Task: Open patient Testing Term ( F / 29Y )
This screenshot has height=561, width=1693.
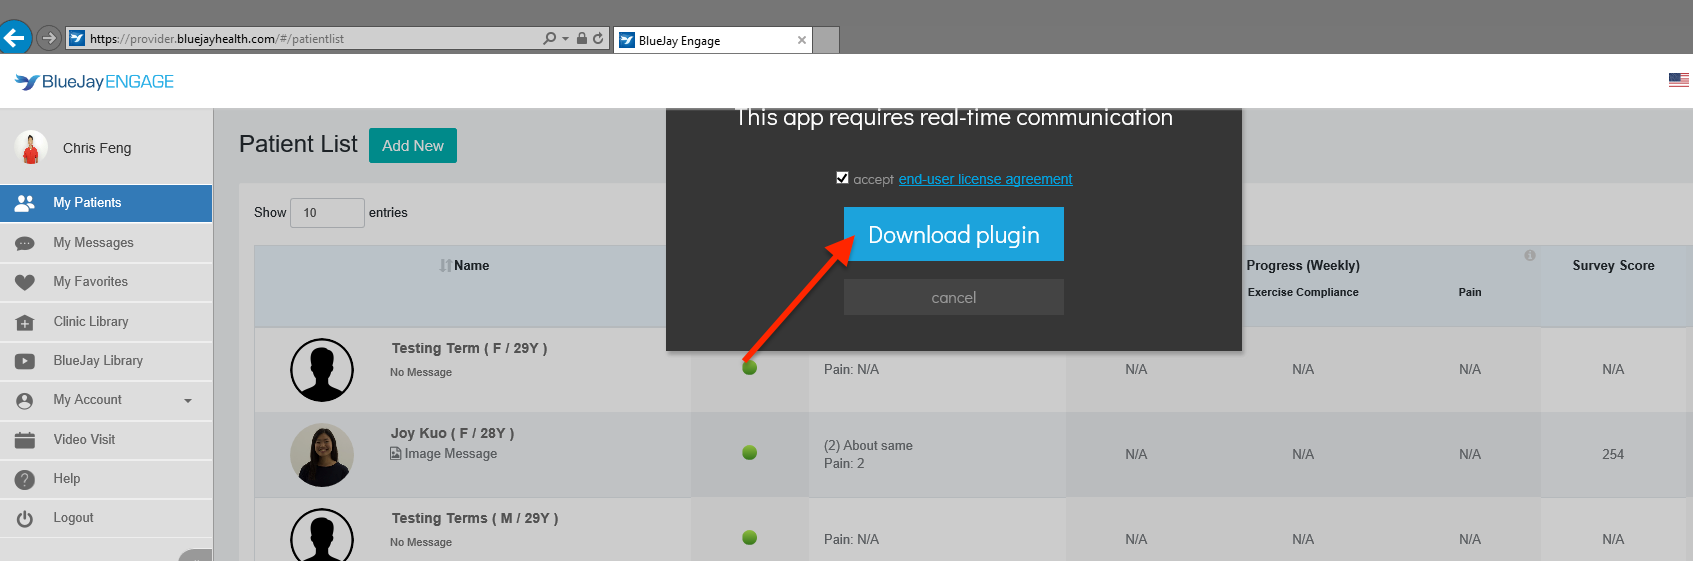Action: click(469, 348)
